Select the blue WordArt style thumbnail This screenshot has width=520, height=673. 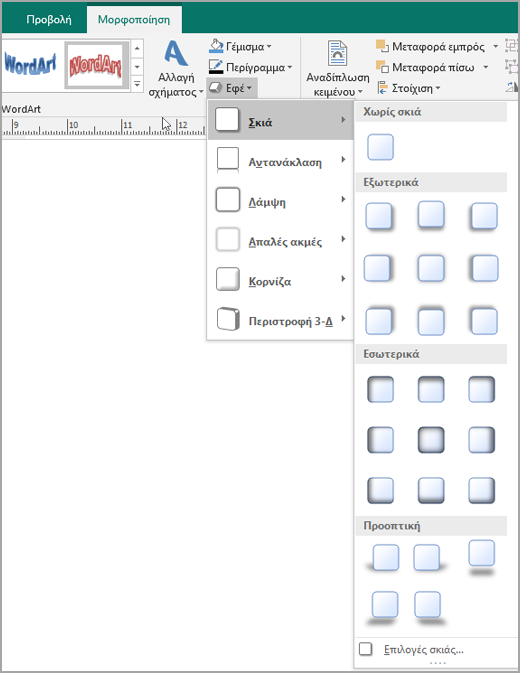(x=30, y=65)
